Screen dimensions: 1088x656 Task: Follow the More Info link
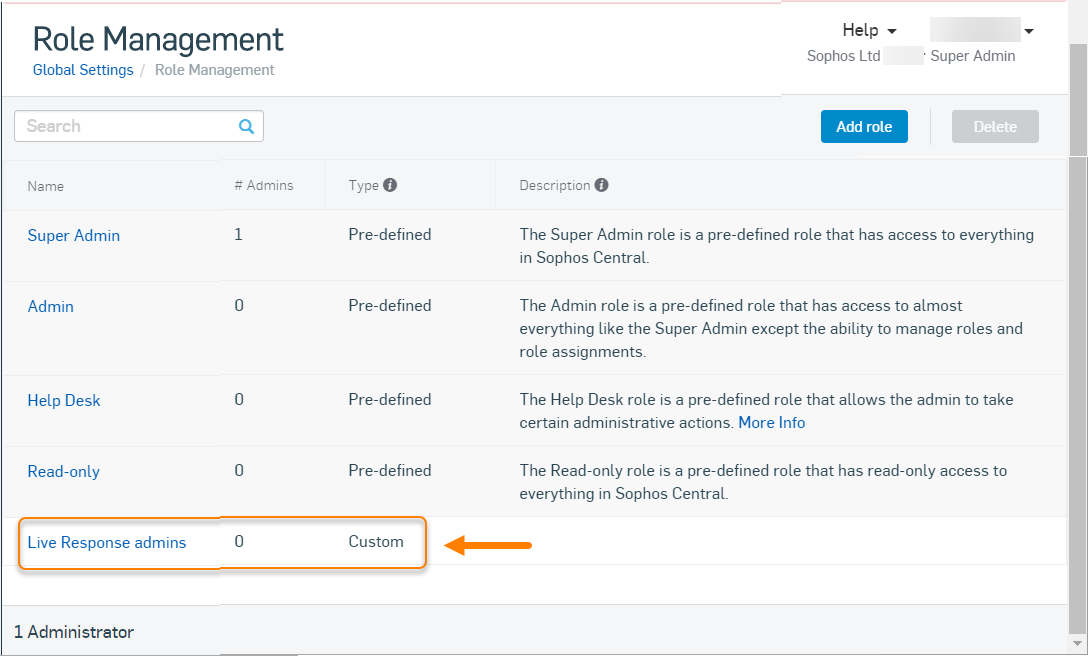coord(771,423)
